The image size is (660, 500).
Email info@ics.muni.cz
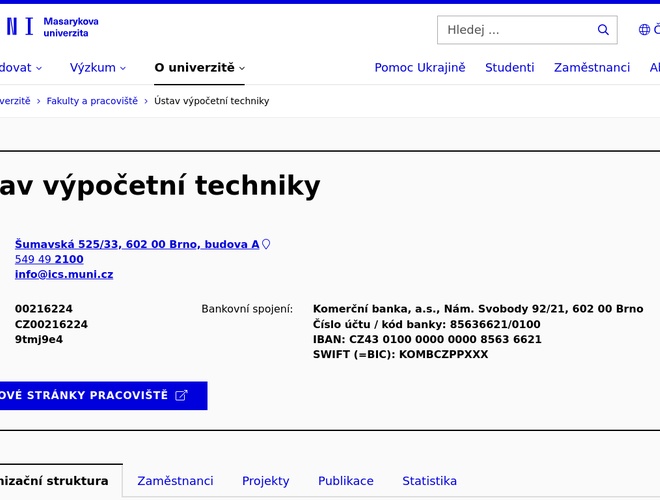64,274
